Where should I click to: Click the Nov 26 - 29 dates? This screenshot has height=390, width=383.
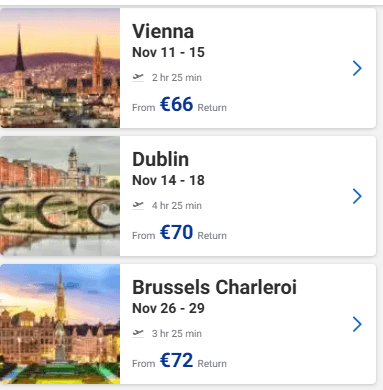[x=168, y=308]
